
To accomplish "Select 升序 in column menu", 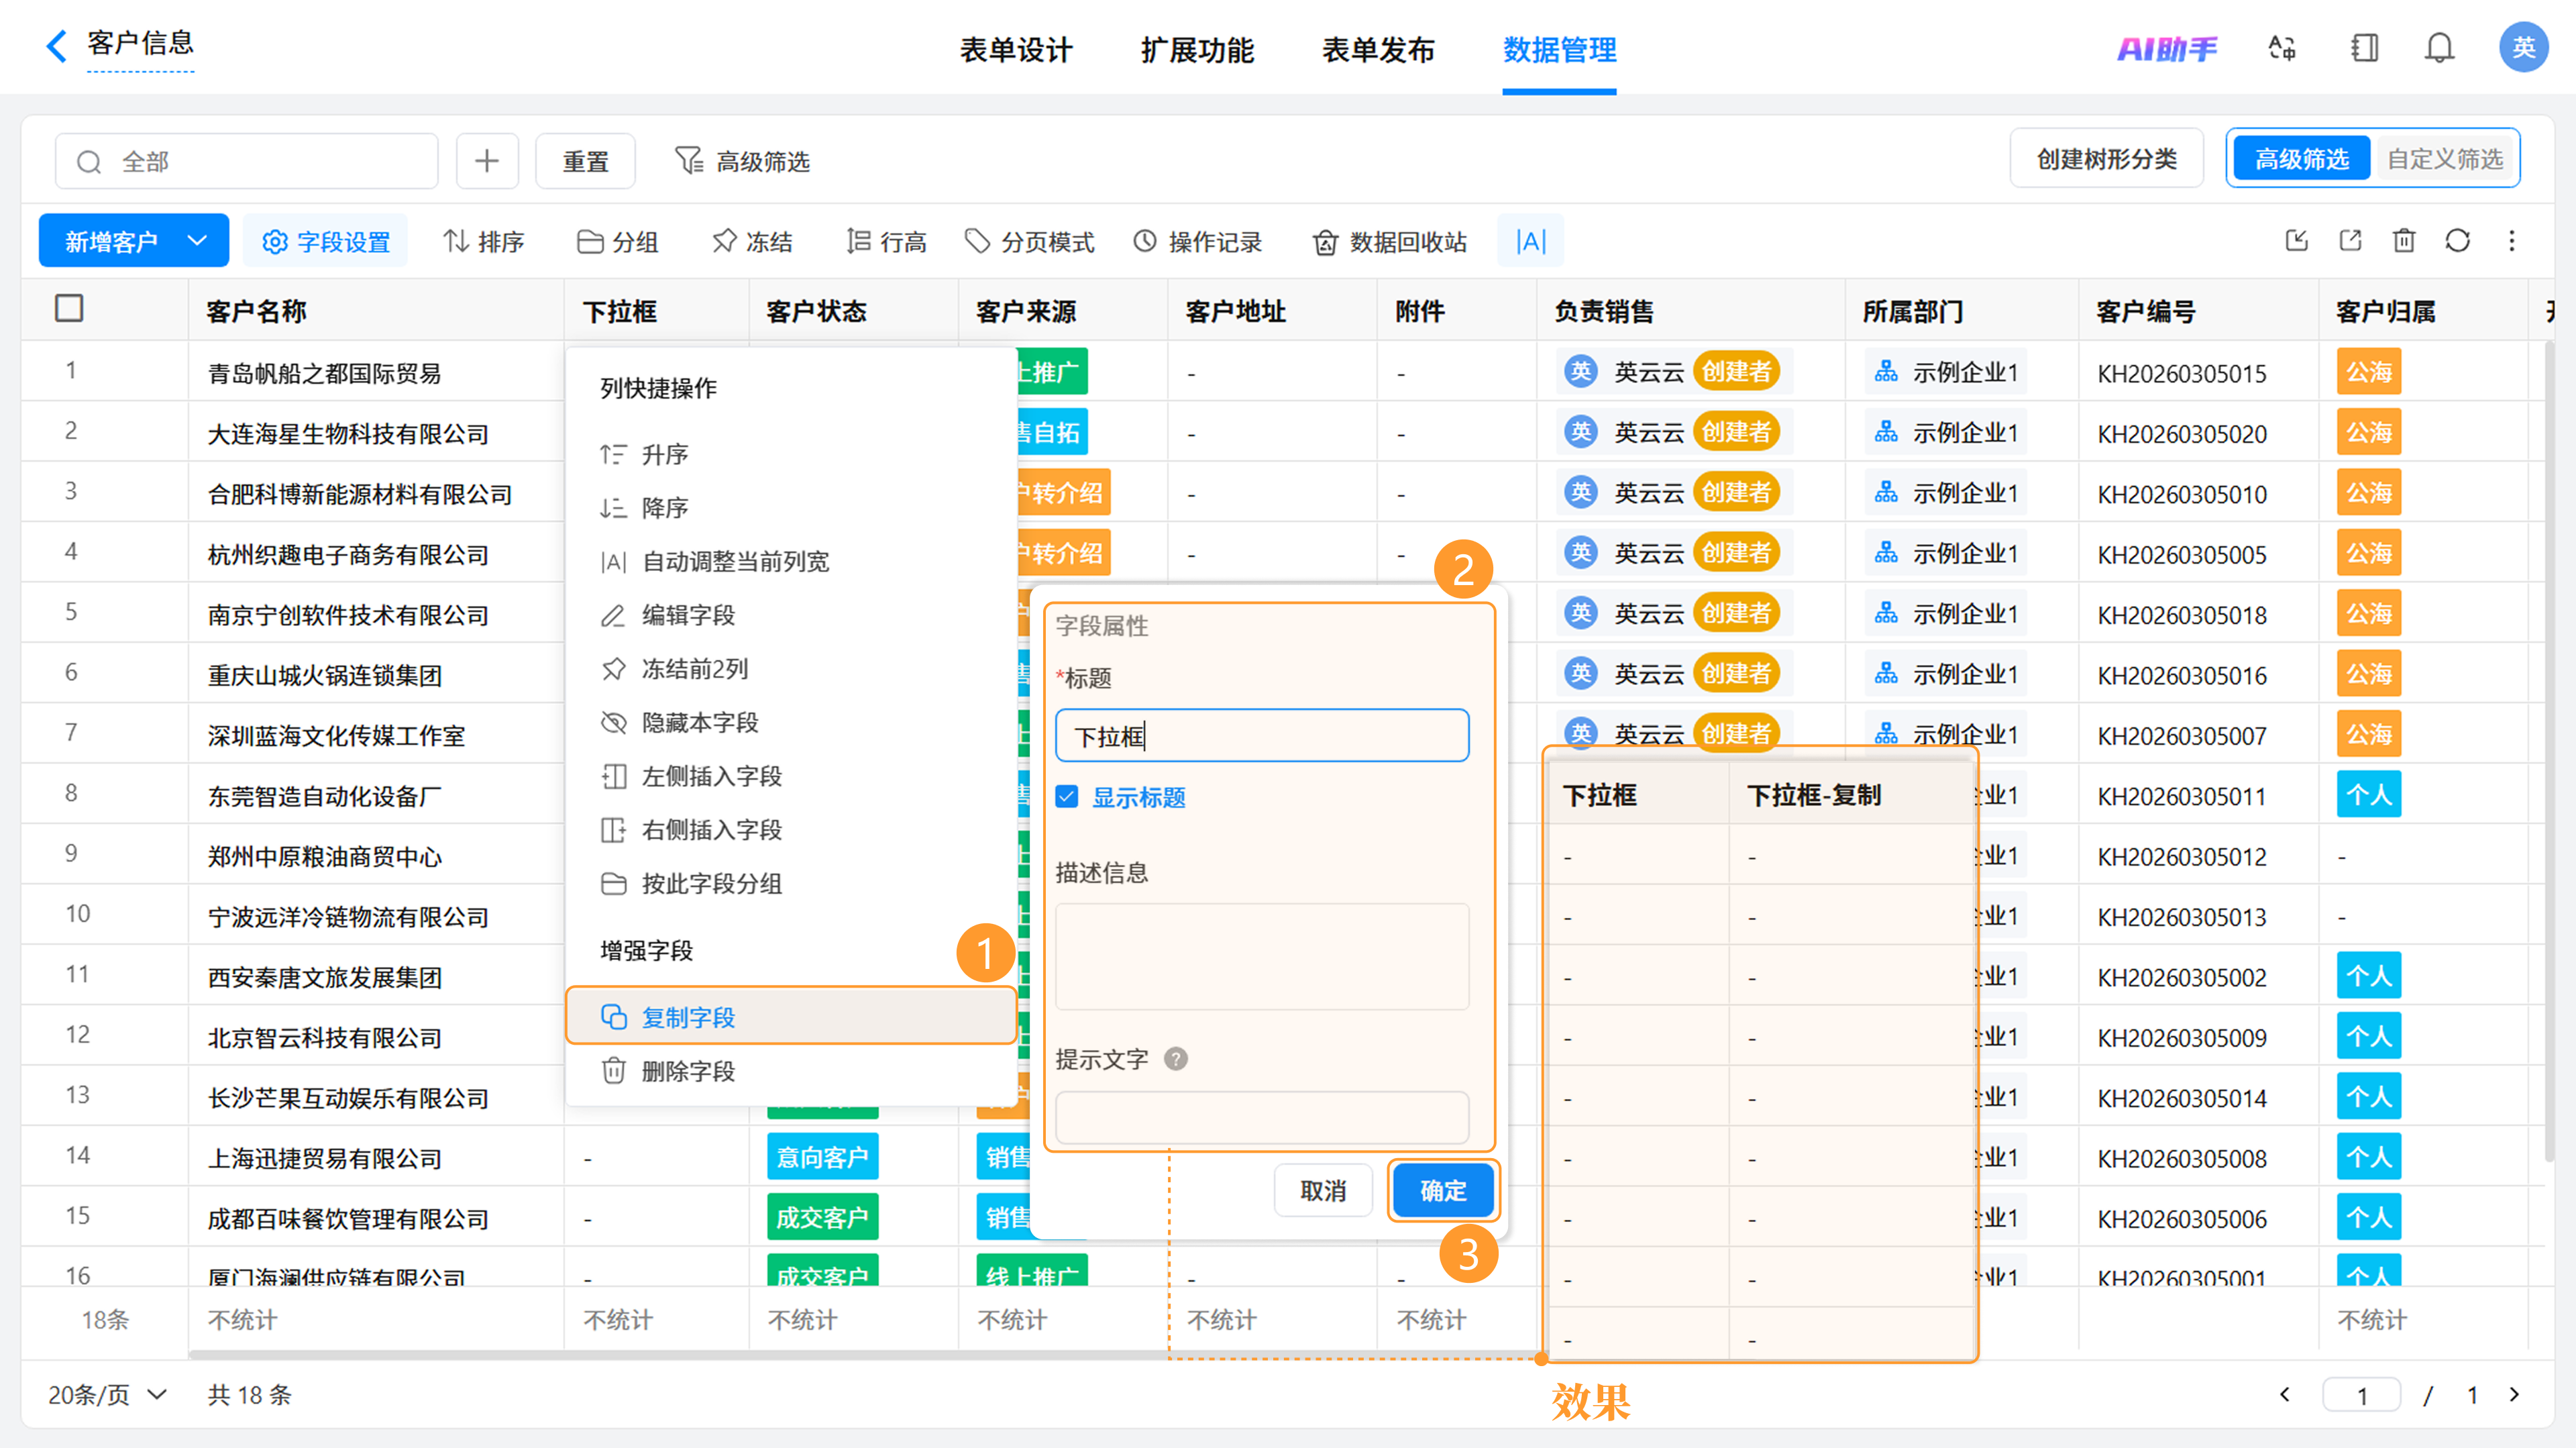I will tap(790, 454).
